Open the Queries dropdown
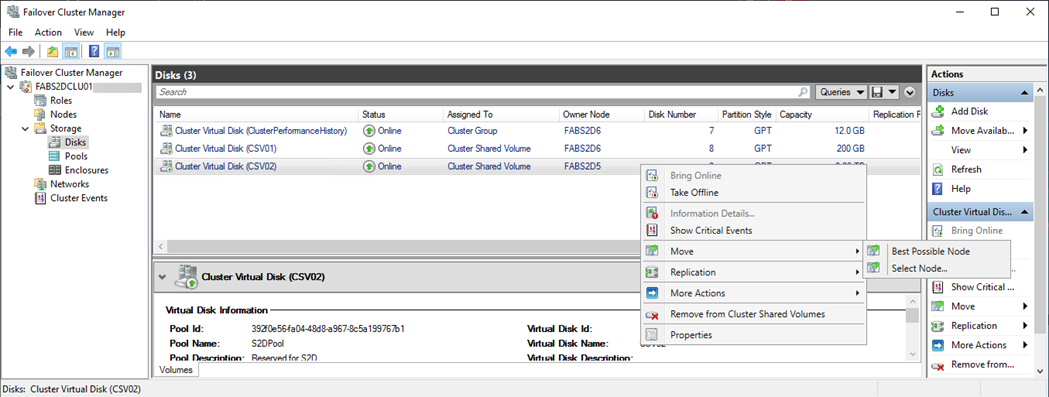 [x=842, y=92]
